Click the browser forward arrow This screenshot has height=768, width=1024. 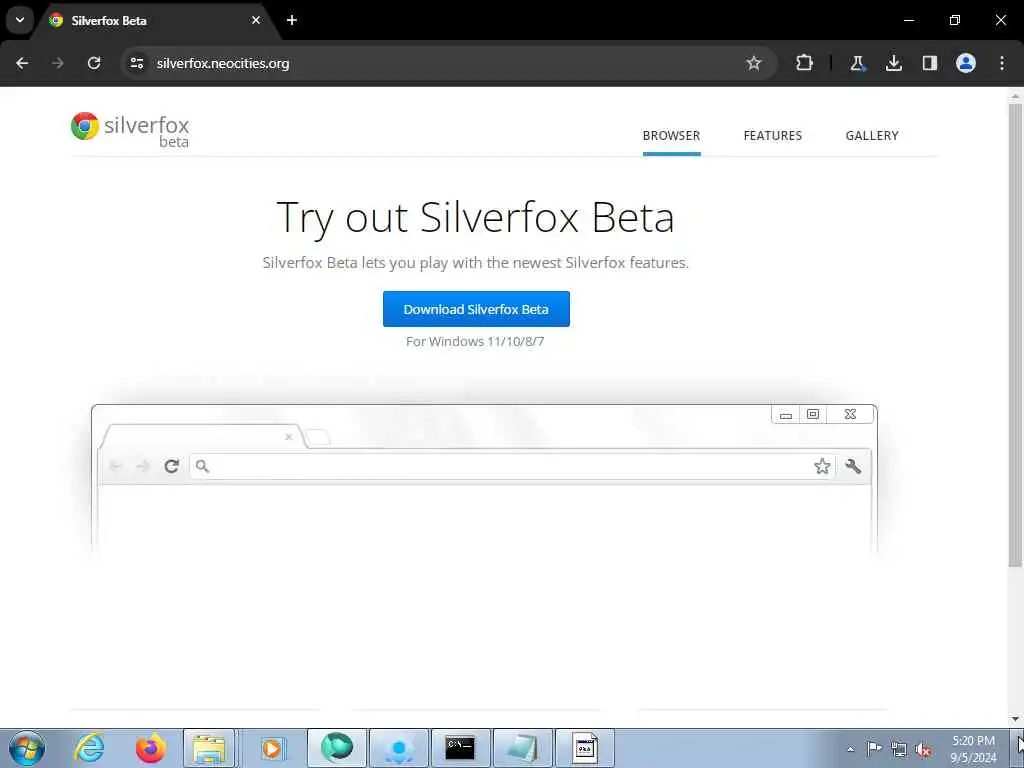[x=58, y=63]
